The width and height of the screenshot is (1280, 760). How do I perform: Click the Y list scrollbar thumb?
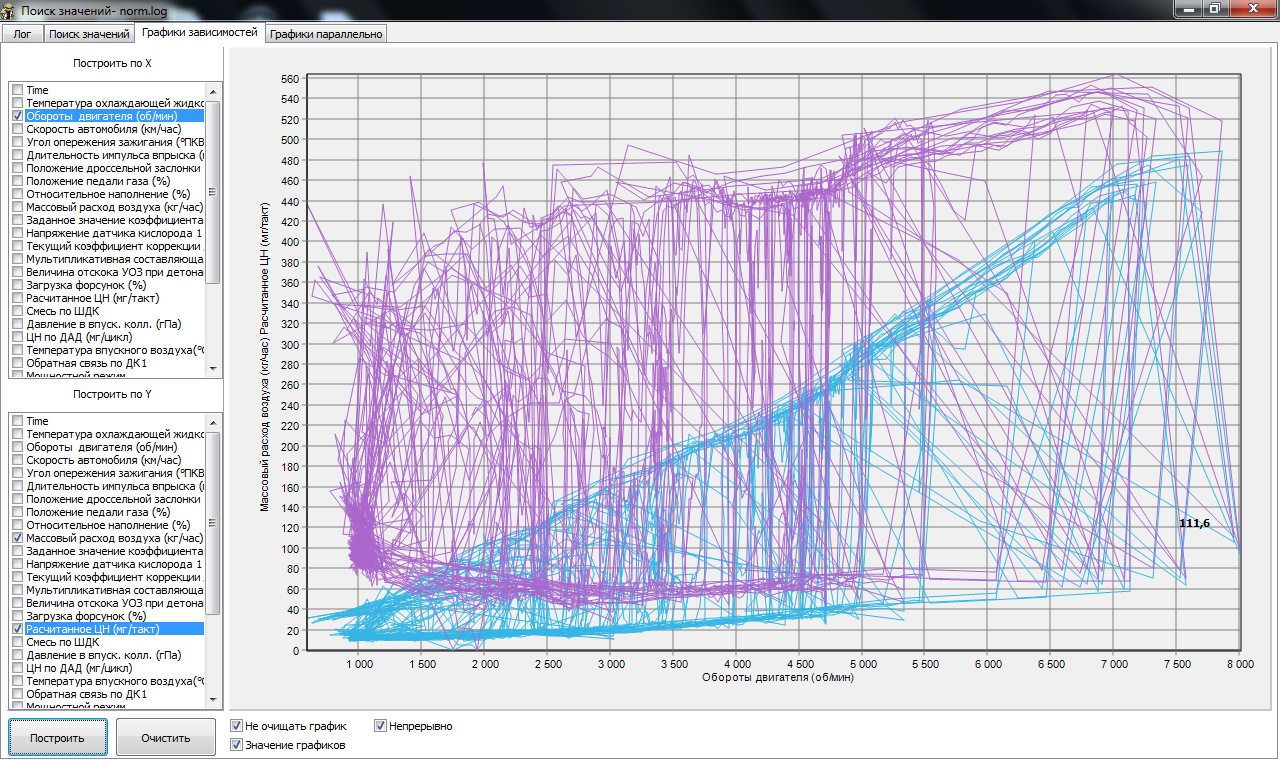point(213,520)
